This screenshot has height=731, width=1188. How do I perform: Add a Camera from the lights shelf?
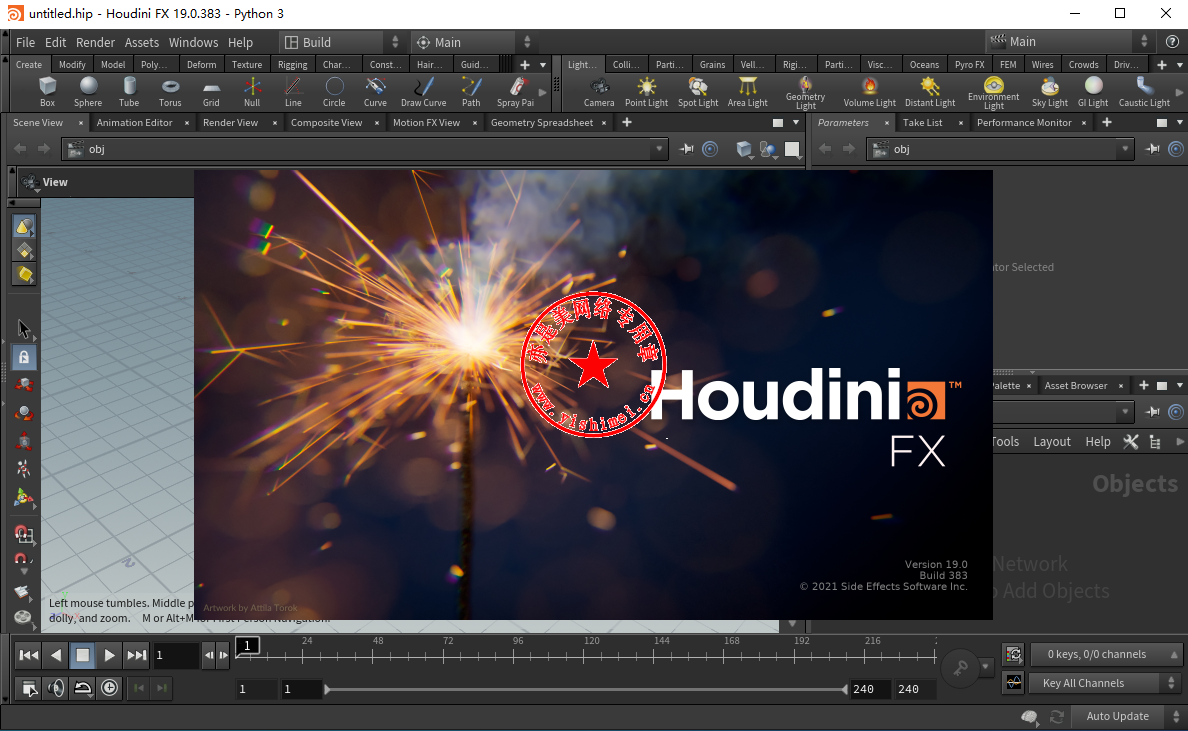coord(599,92)
